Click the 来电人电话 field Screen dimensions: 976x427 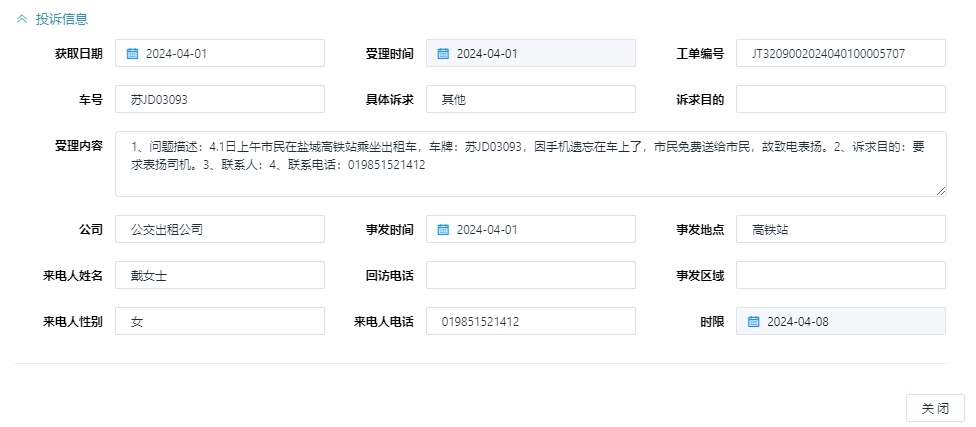click(530, 322)
